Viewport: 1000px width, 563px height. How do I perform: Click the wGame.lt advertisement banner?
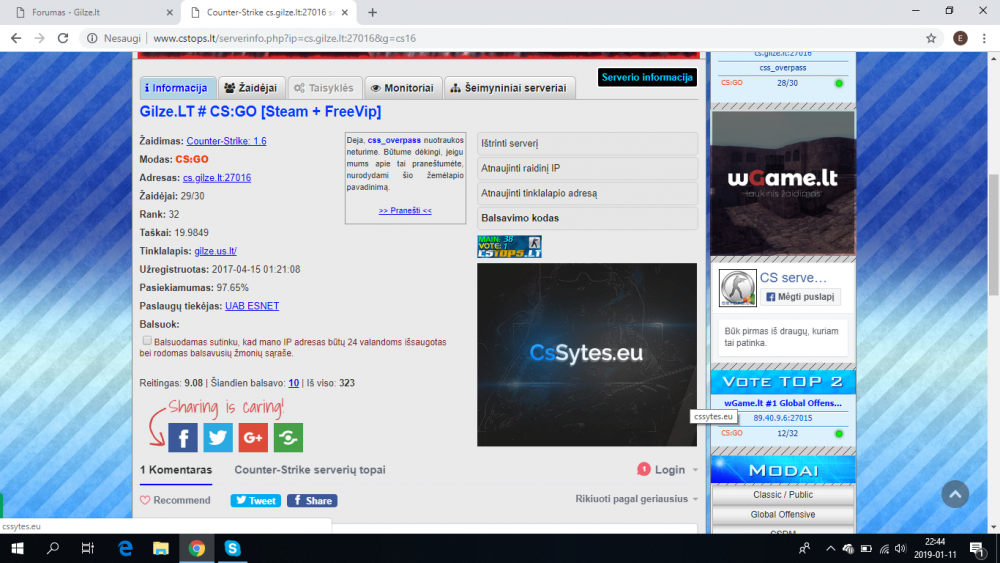click(783, 184)
